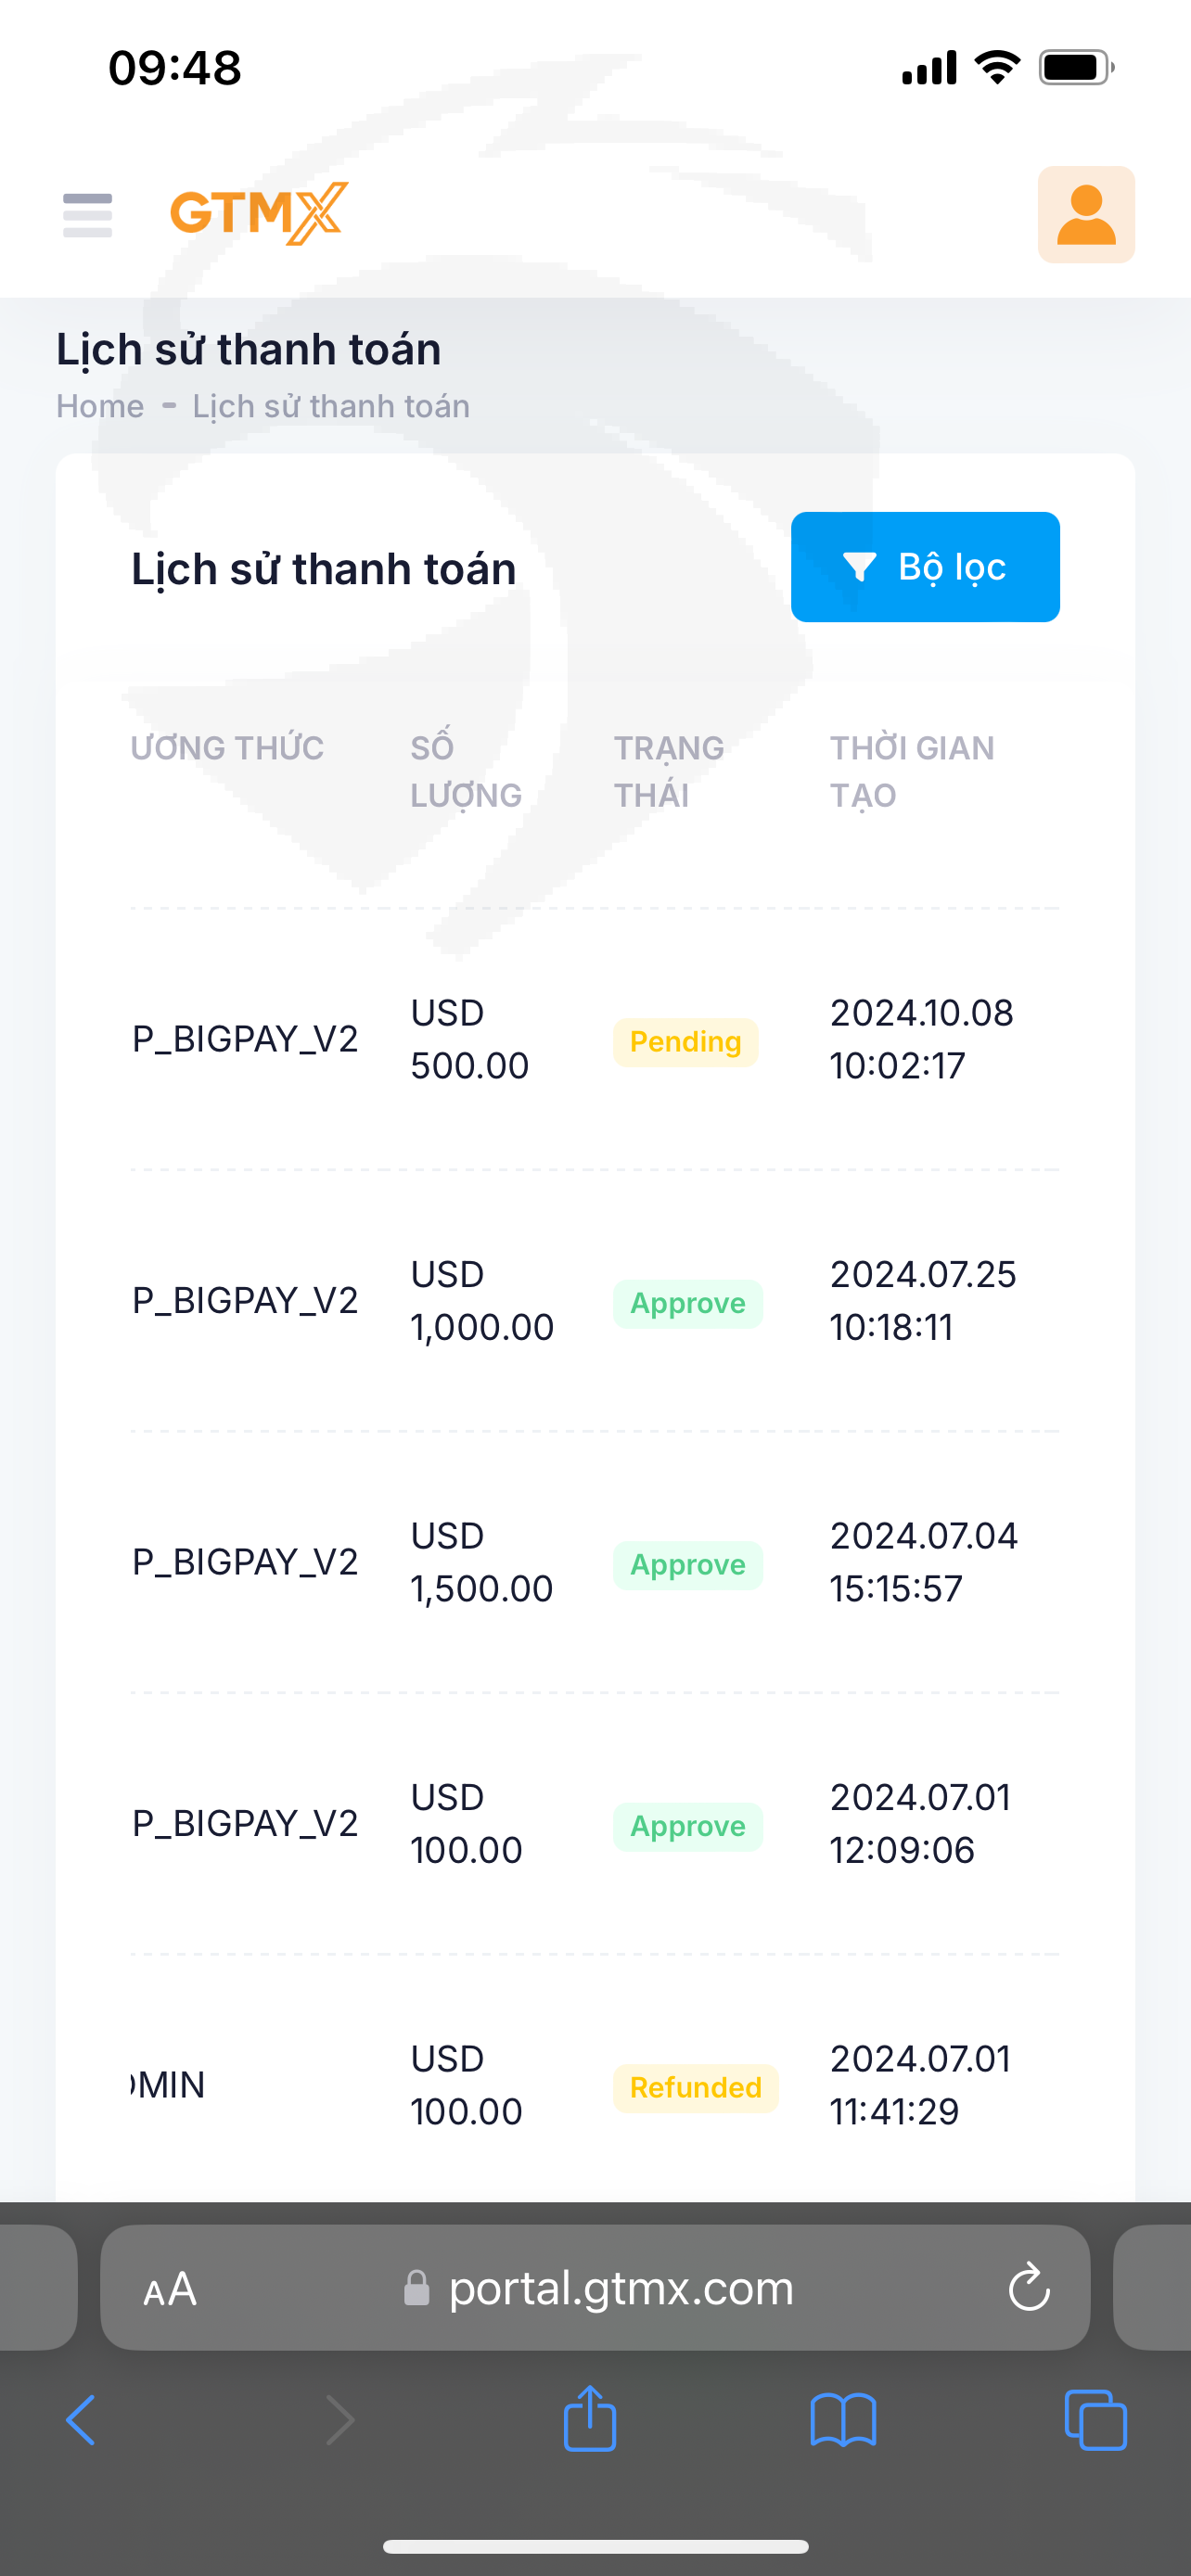The width and height of the screenshot is (1191, 2576).
Task: Reload the page in Safari
Action: pos(1028,2288)
